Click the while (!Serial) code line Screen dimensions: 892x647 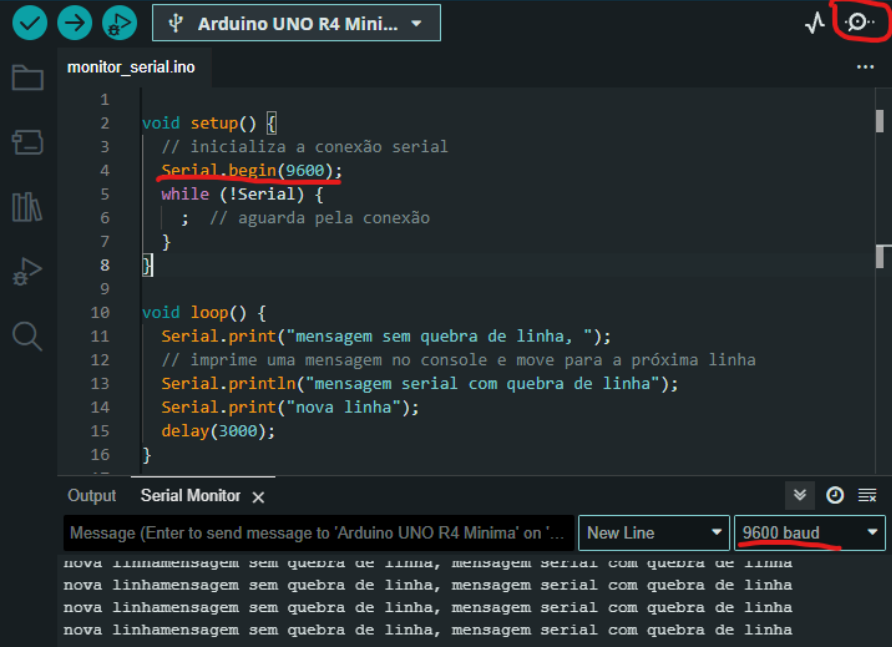pos(242,194)
